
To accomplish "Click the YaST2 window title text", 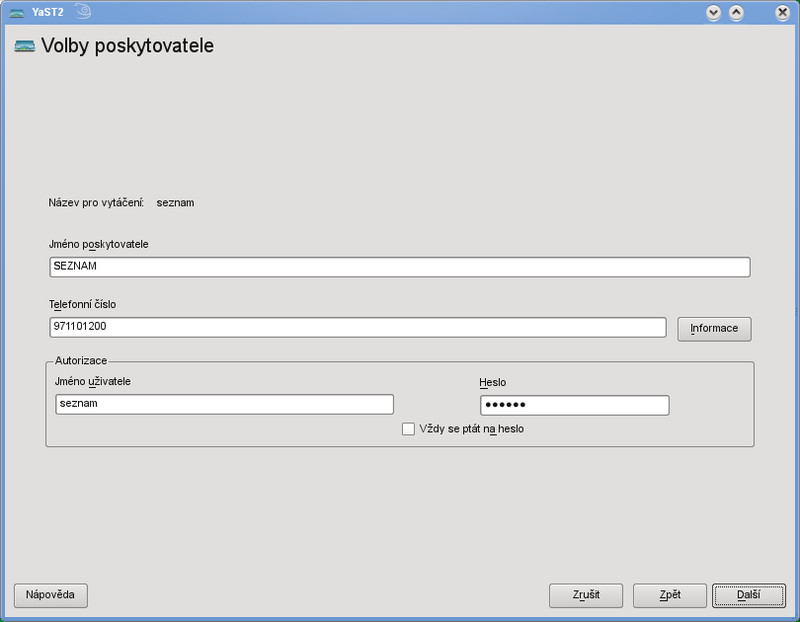I will tap(47, 12).
